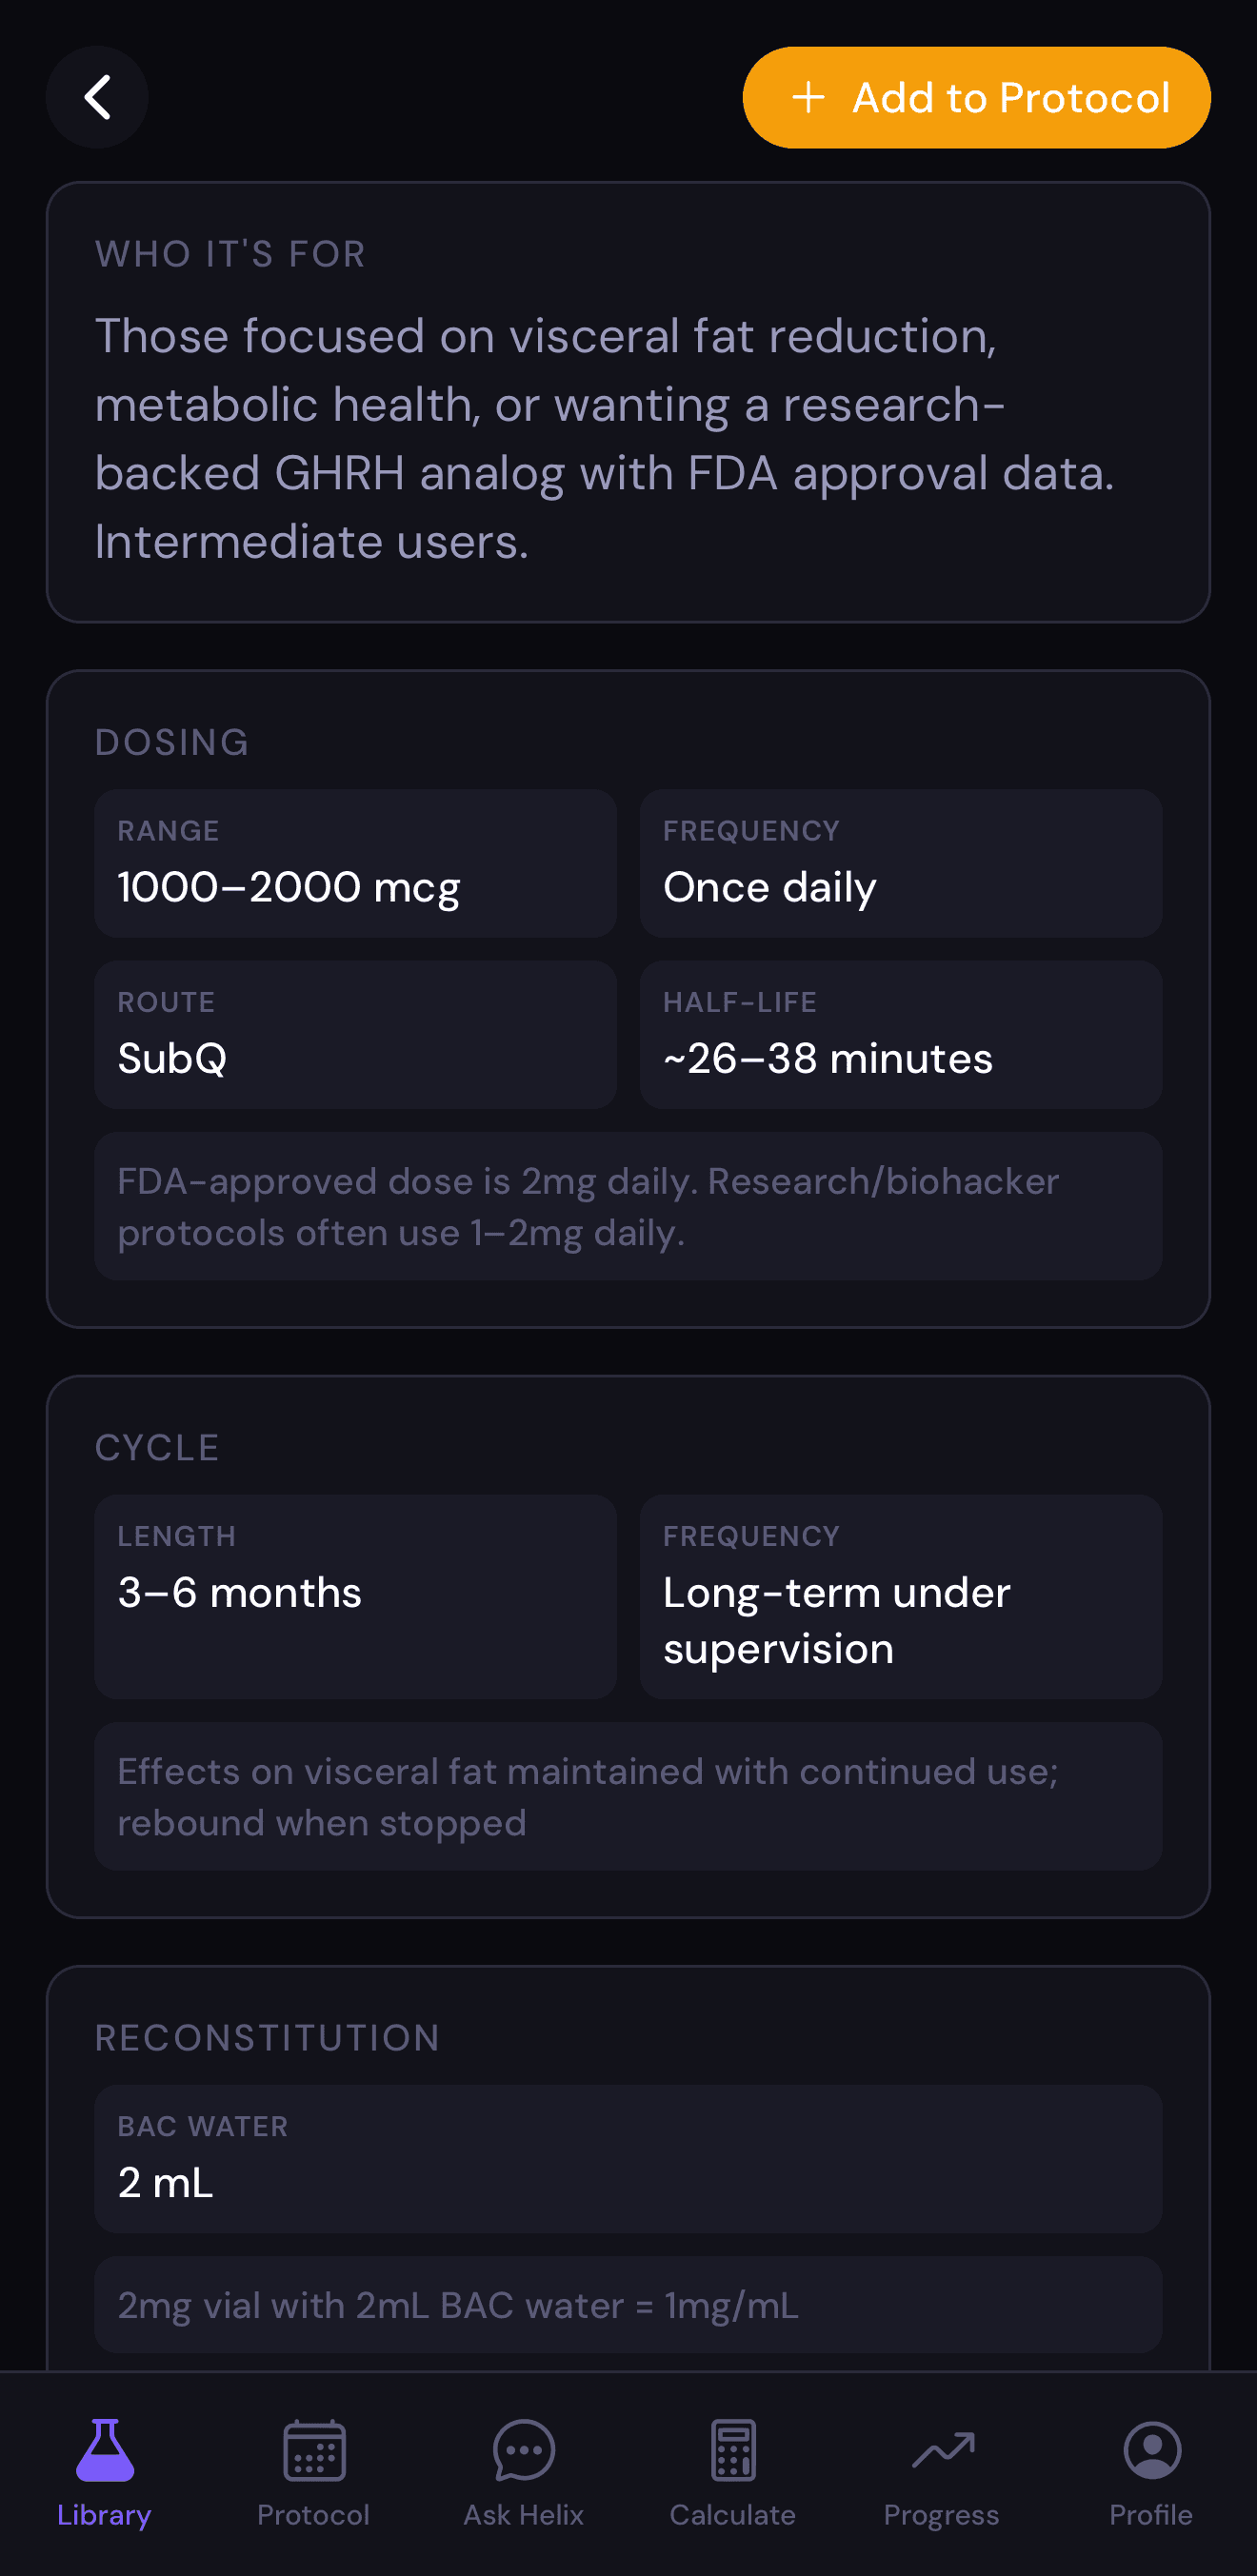Select the Route SubQ card
The height and width of the screenshot is (2576, 1257).
(355, 1035)
